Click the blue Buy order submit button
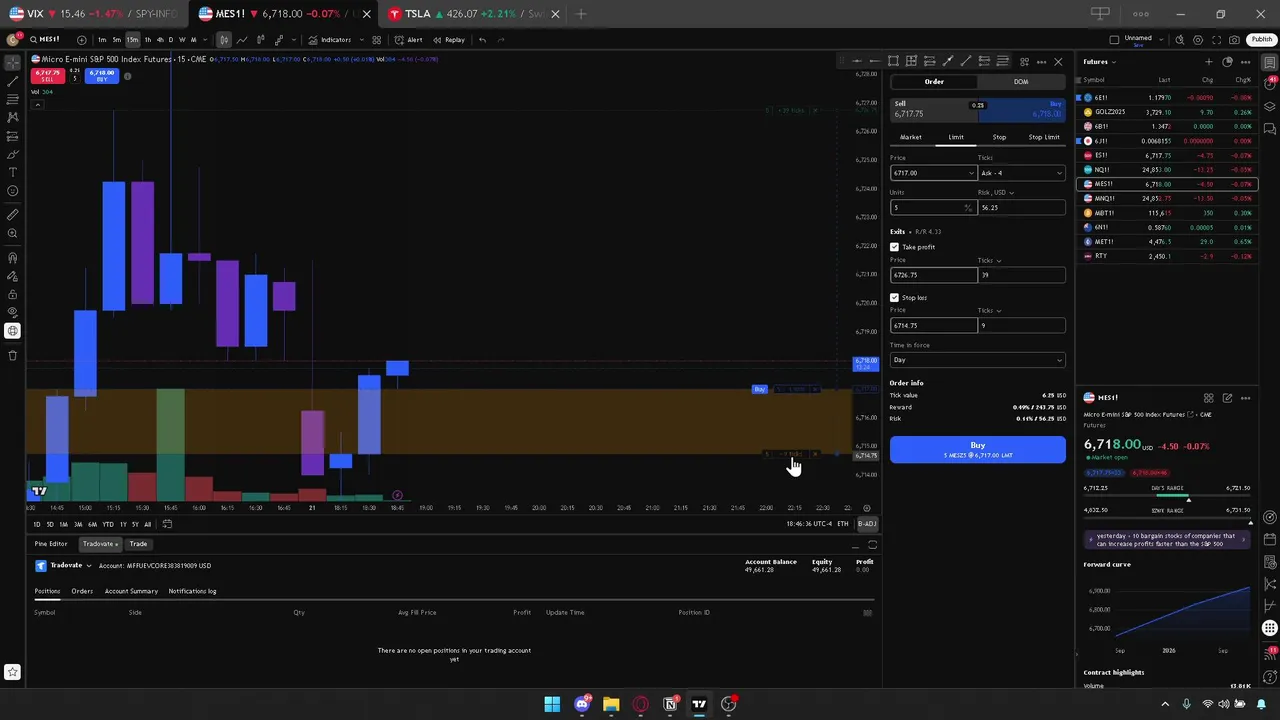This screenshot has height=720, width=1280. pos(977,450)
